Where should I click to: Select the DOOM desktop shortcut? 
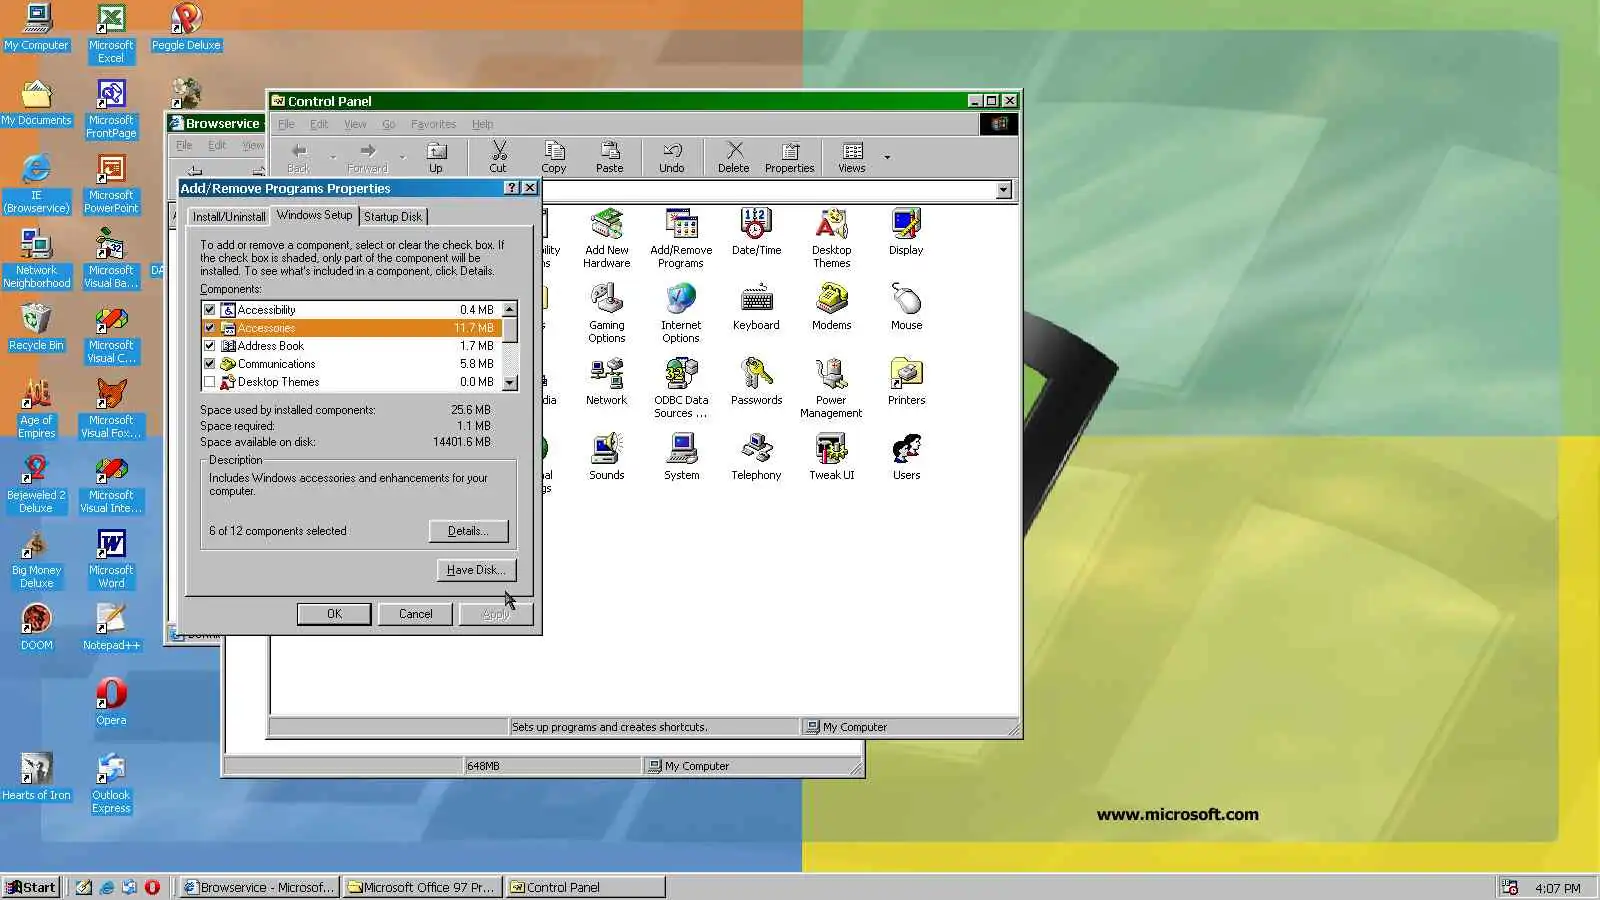[36, 627]
